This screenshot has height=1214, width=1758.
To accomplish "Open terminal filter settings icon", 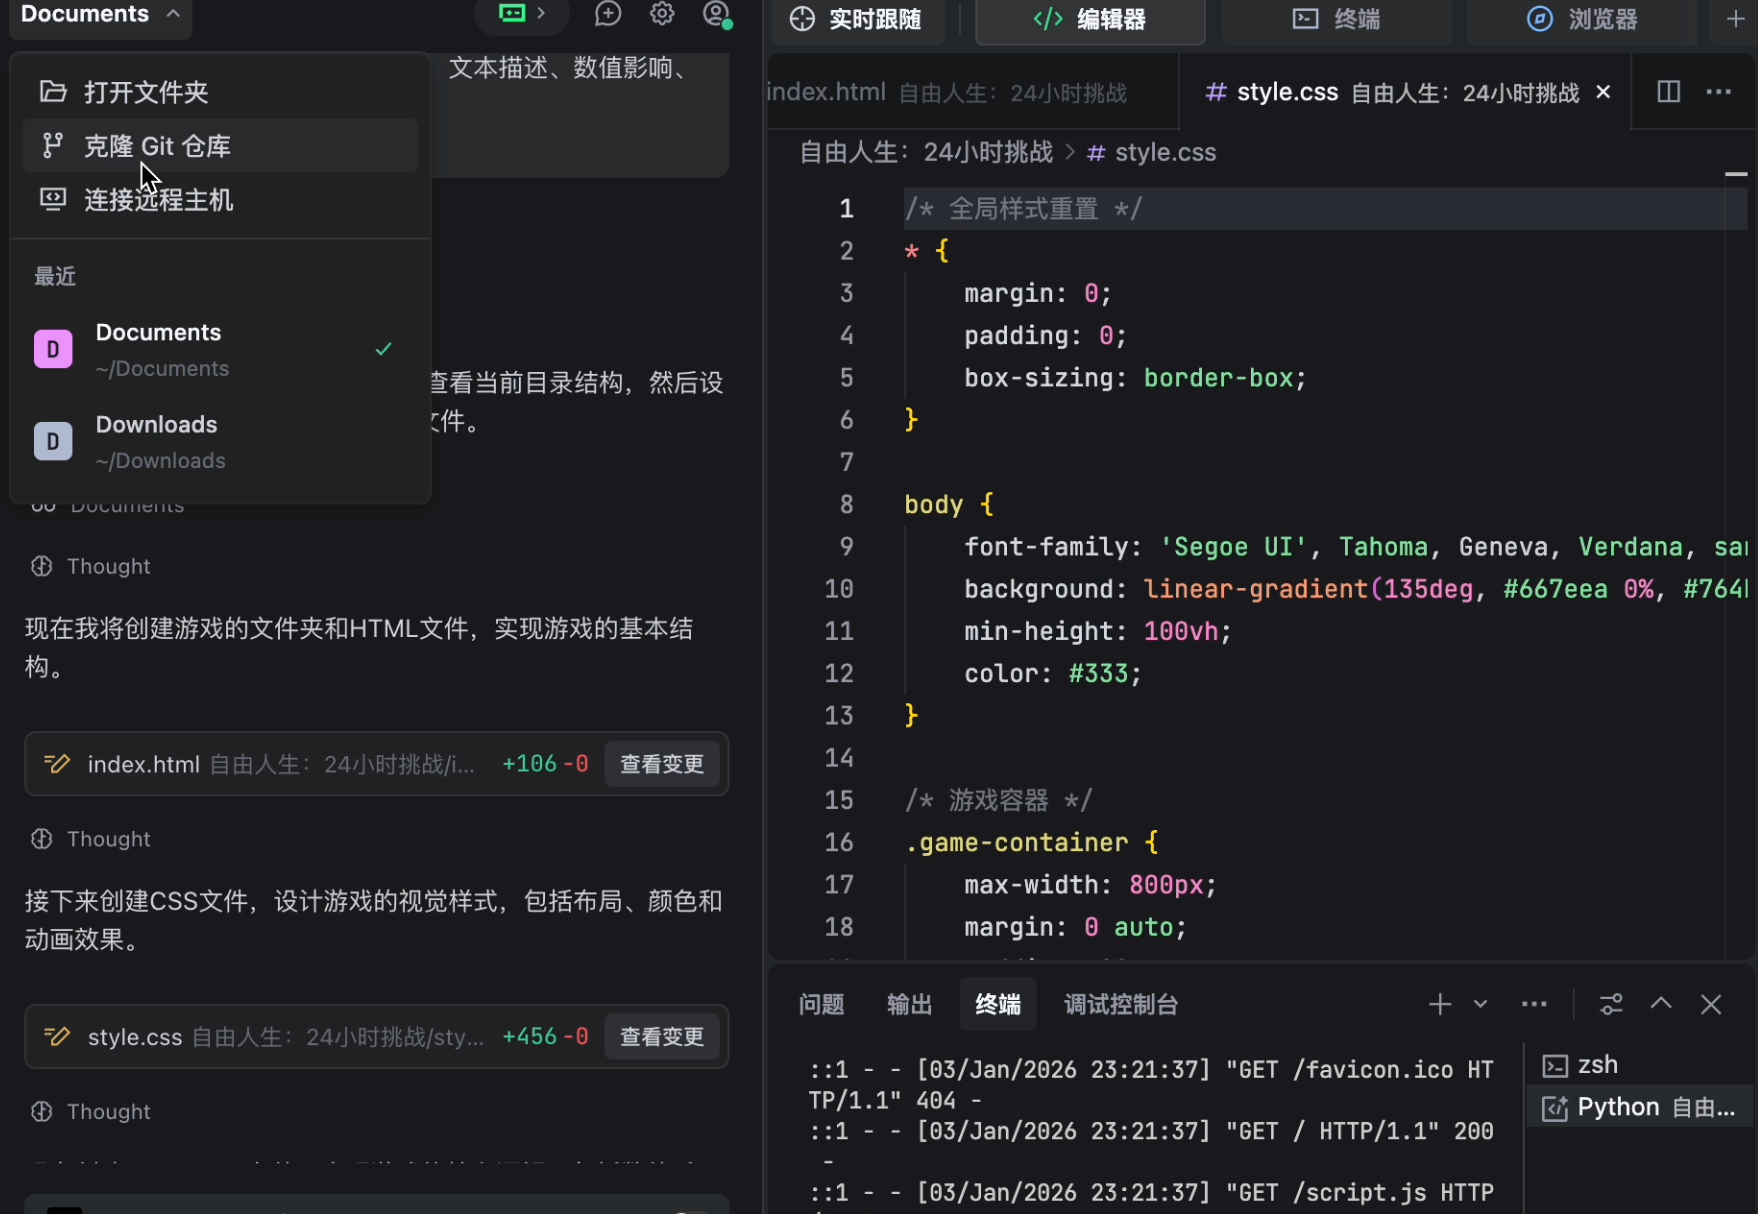I will click(x=1610, y=1004).
